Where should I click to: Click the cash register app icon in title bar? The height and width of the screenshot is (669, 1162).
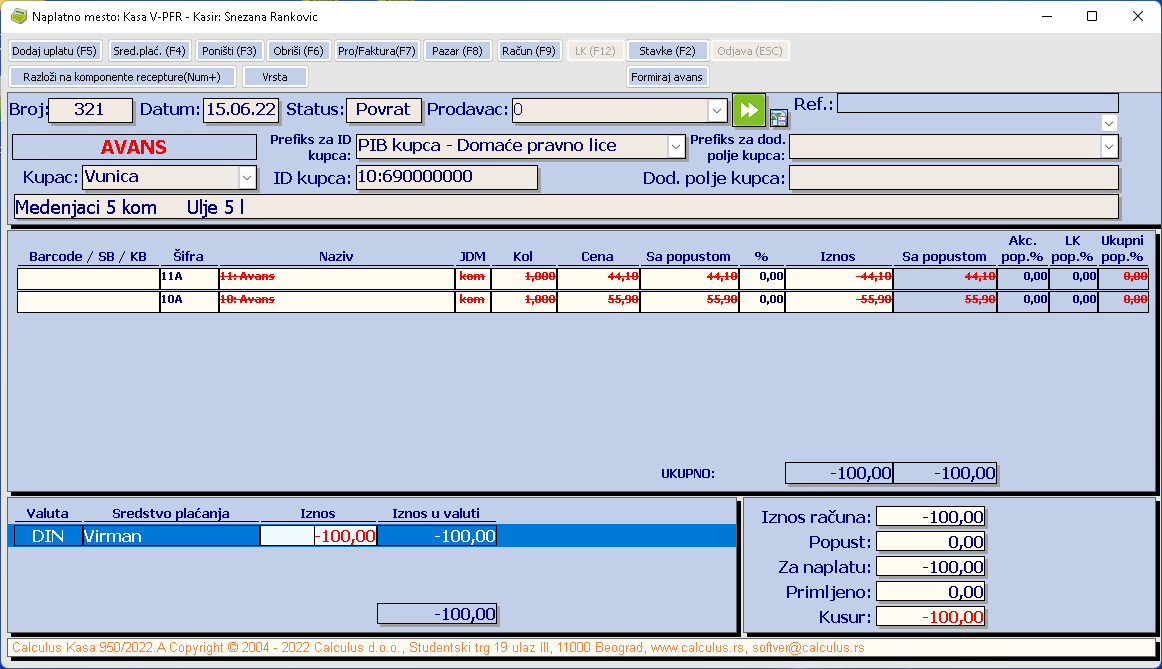click(19, 16)
